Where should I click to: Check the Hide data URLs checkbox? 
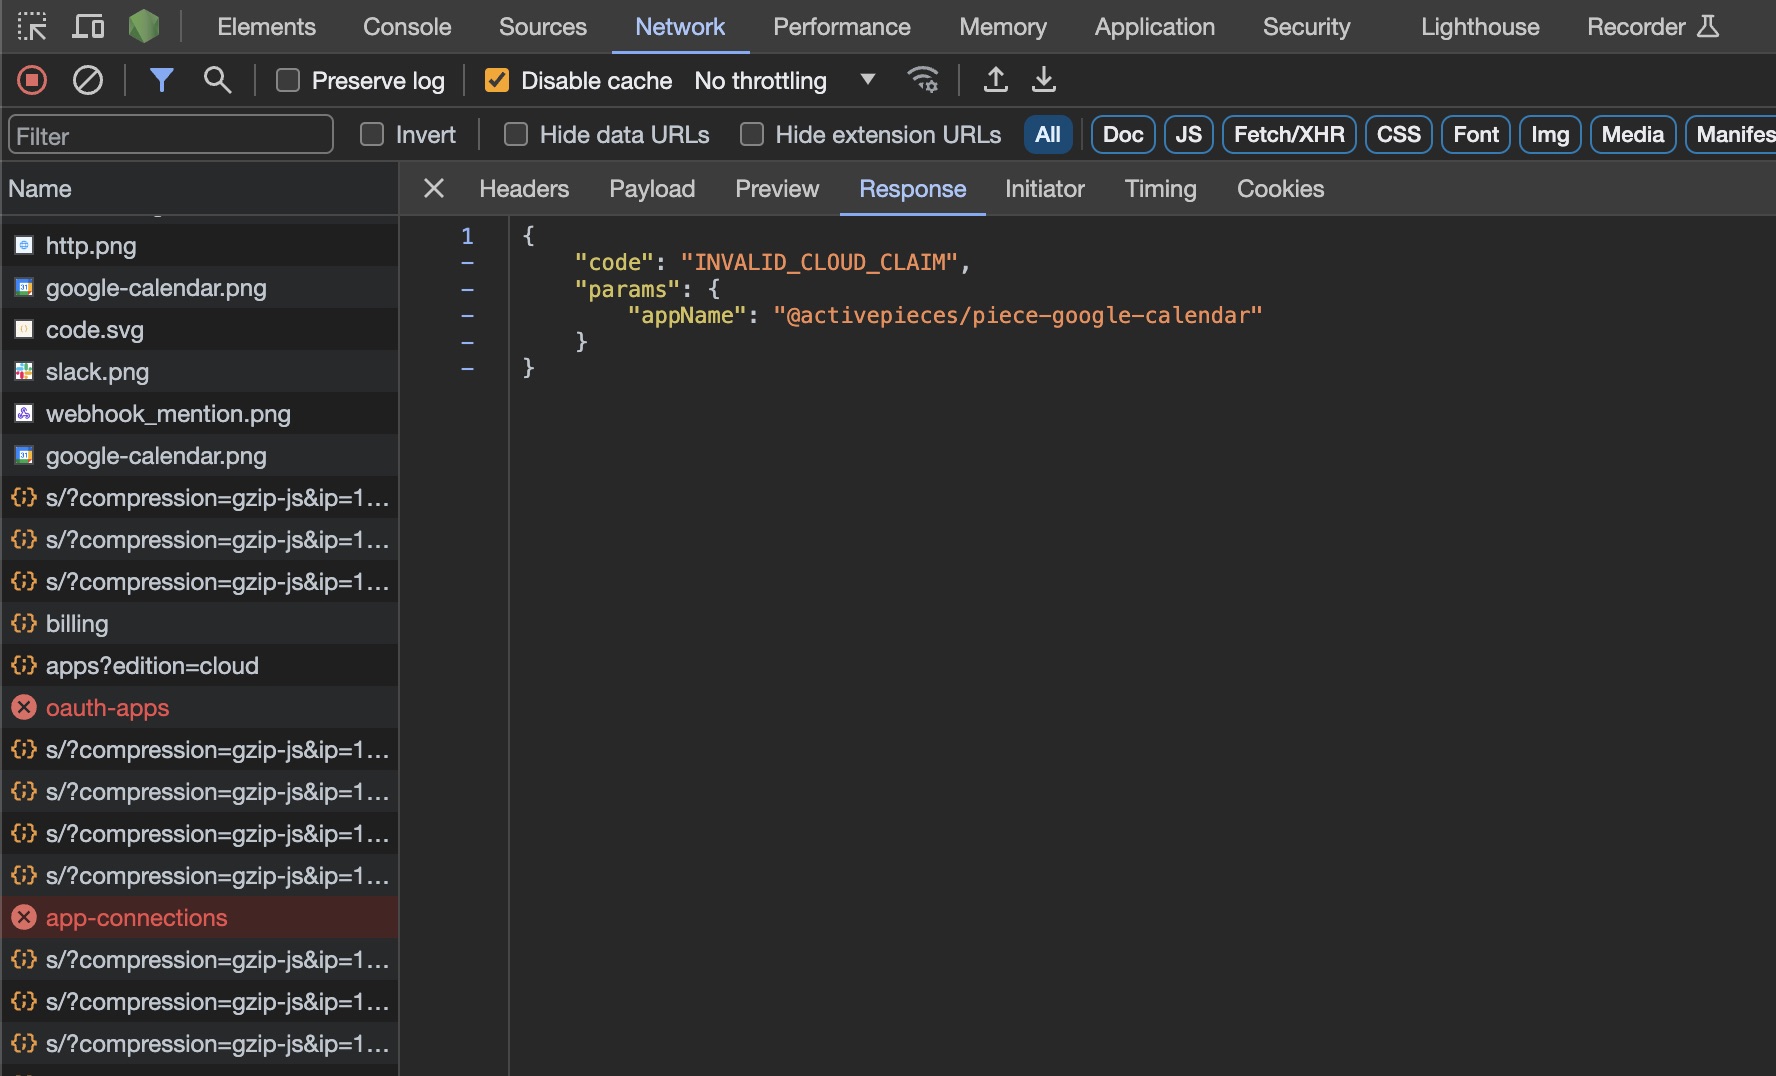516,135
